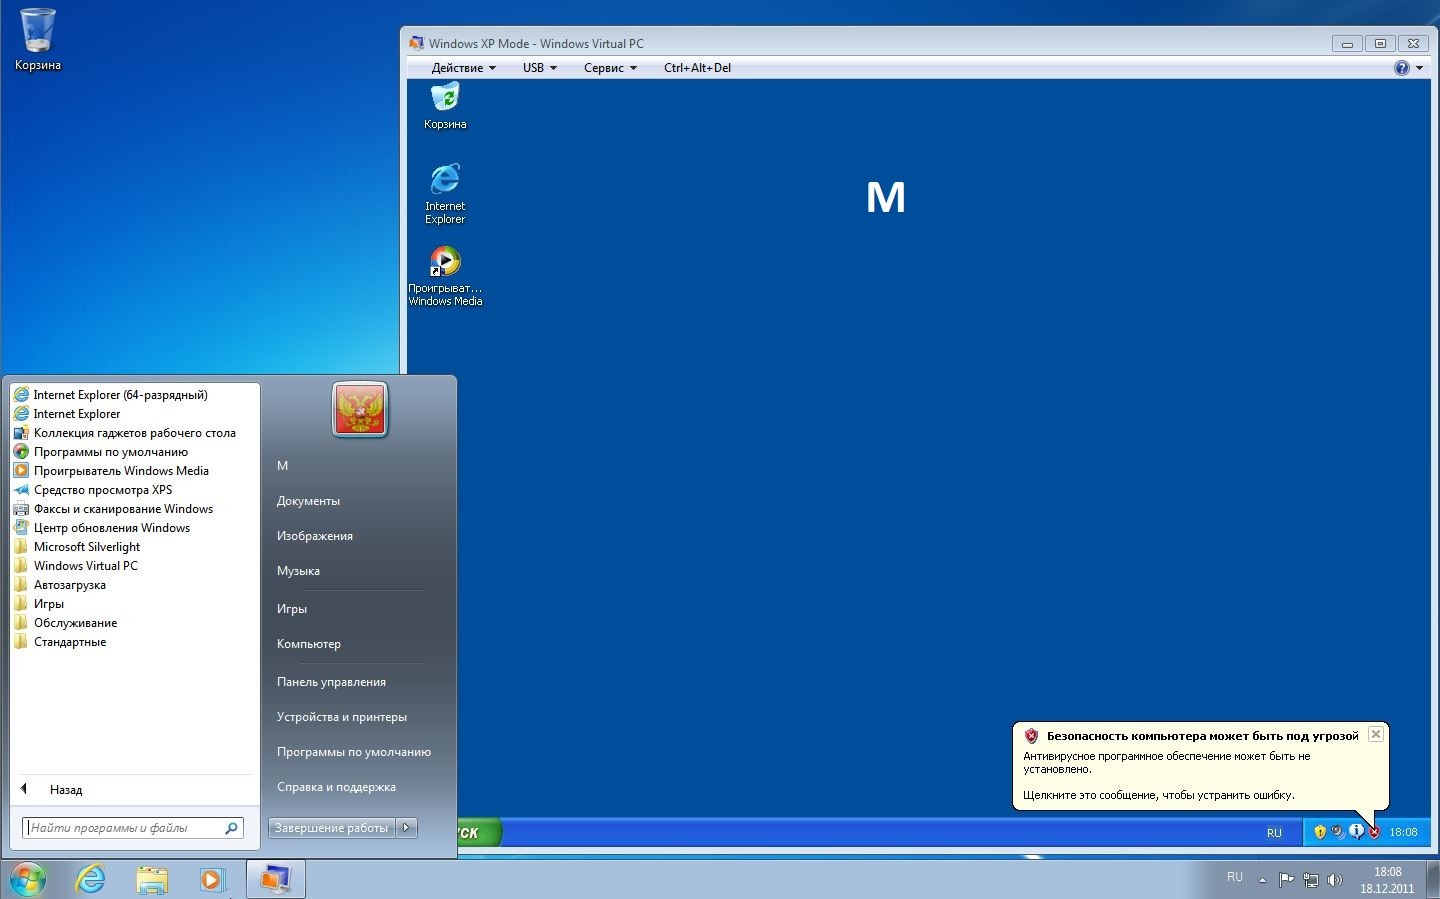This screenshot has width=1440, height=899.
Task: Click the Проигрыватель Windows Media icon in Start menu
Action: pos(21,471)
